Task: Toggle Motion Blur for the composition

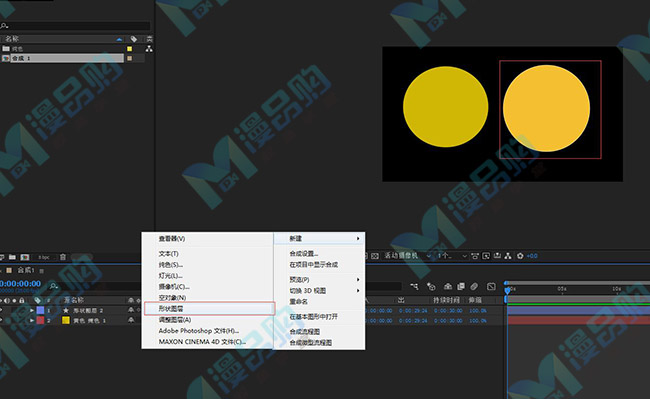Action: tap(474, 286)
